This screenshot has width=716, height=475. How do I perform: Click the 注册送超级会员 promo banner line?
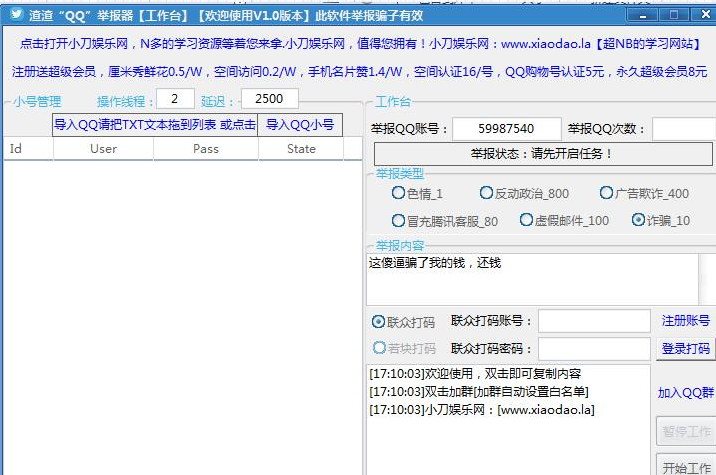tap(359, 72)
